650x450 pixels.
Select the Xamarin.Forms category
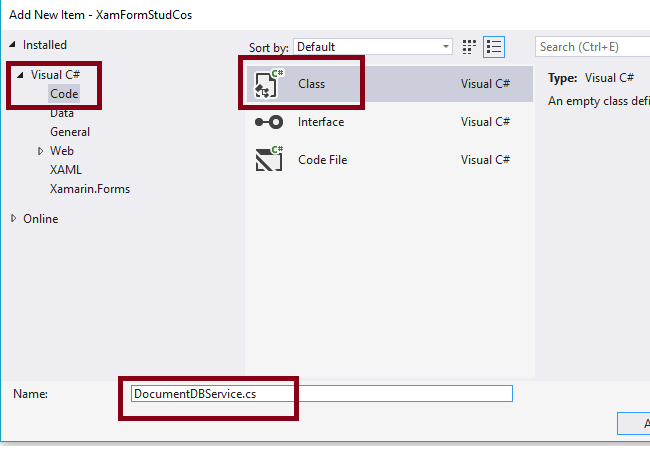point(90,189)
